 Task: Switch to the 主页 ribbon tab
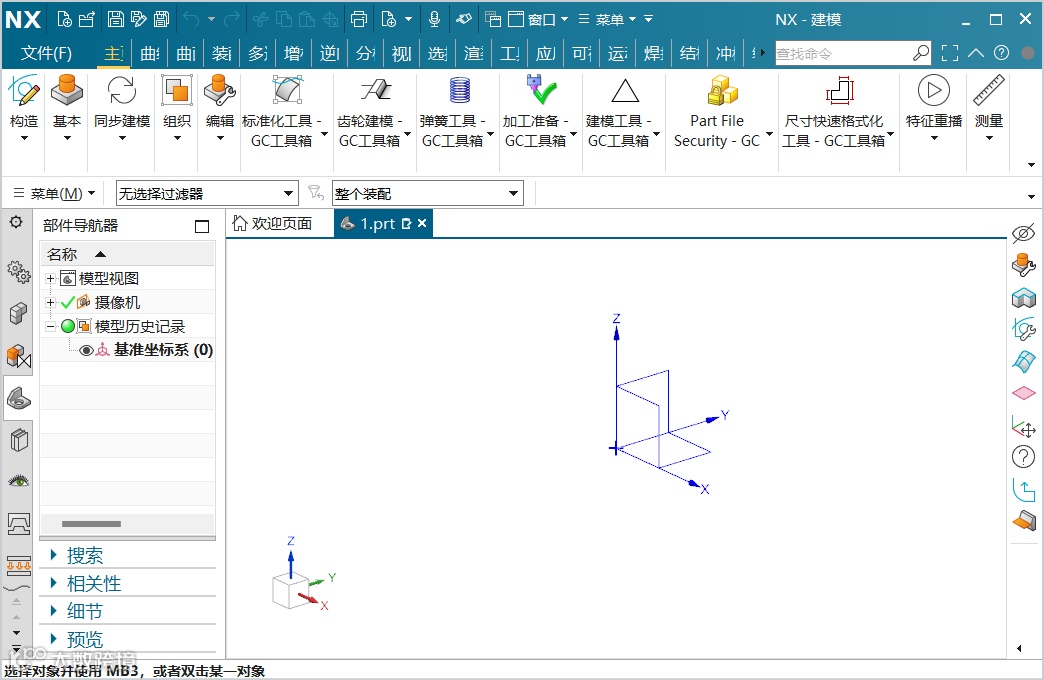point(114,53)
